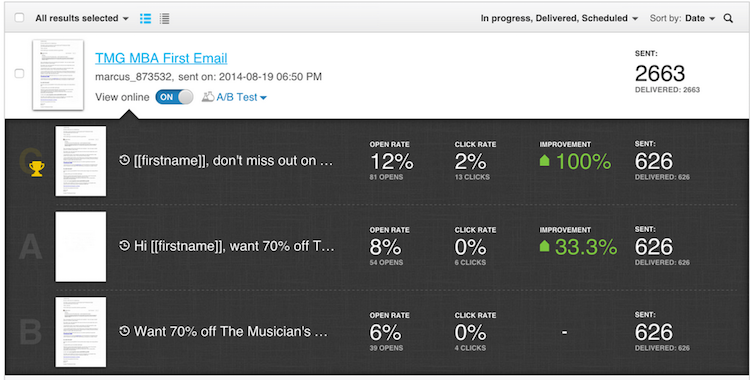Open the winning variant subject line
The image size is (750, 380).
(x=231, y=161)
